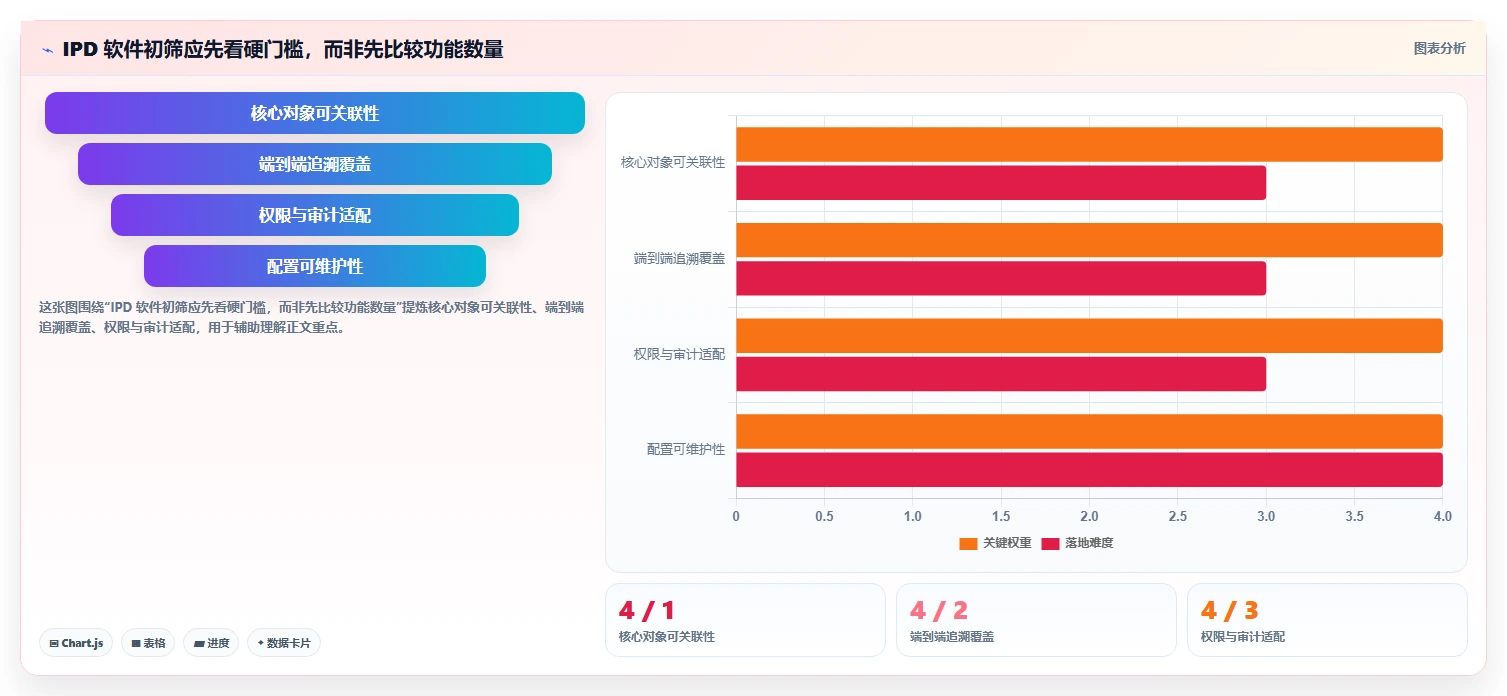Click the 进度 tag chip

(211, 643)
